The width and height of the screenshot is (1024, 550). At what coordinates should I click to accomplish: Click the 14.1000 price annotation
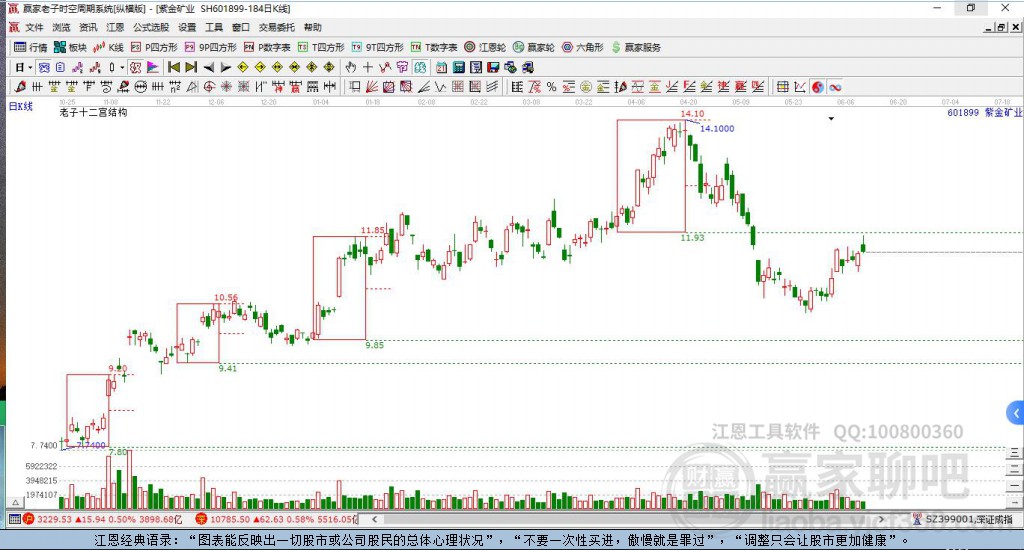(717, 129)
